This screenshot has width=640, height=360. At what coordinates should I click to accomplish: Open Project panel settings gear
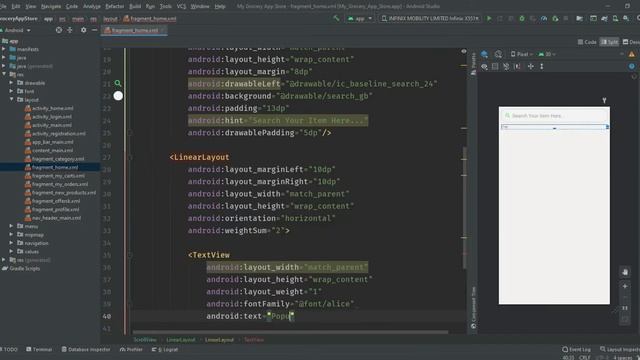pyautogui.click(x=84, y=30)
